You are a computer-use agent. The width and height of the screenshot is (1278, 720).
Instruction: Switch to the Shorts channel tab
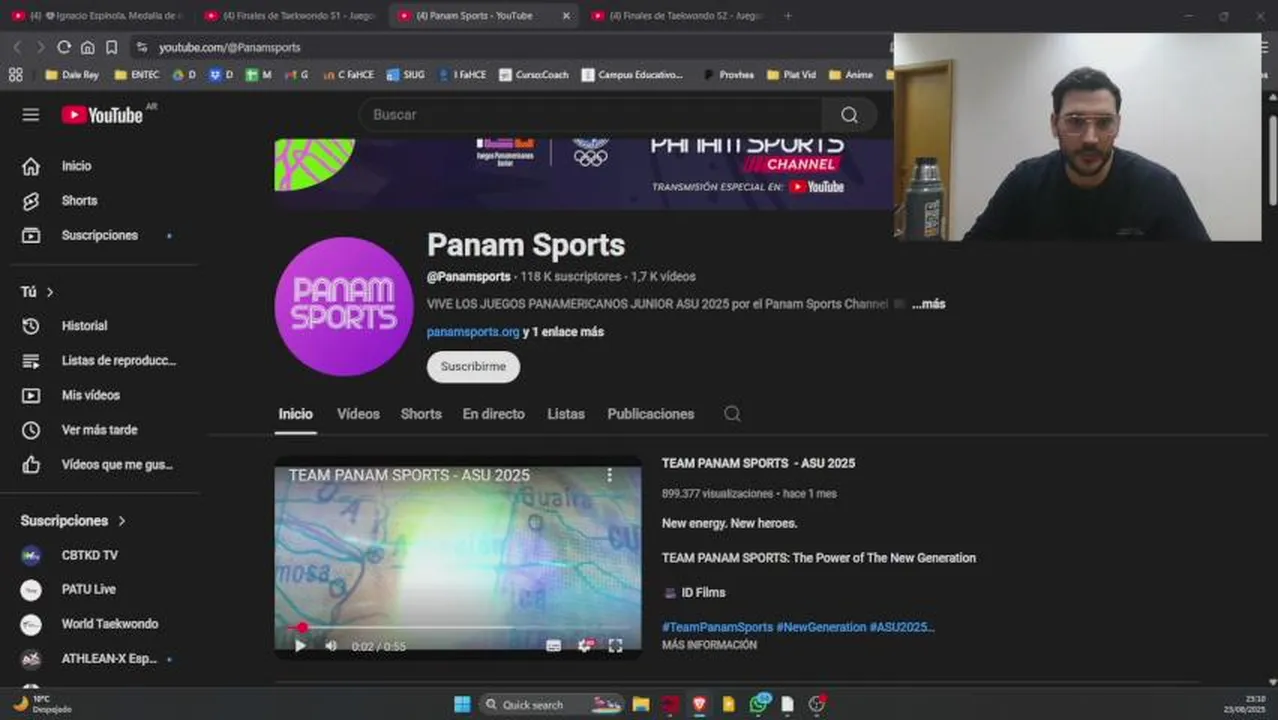(x=421, y=414)
